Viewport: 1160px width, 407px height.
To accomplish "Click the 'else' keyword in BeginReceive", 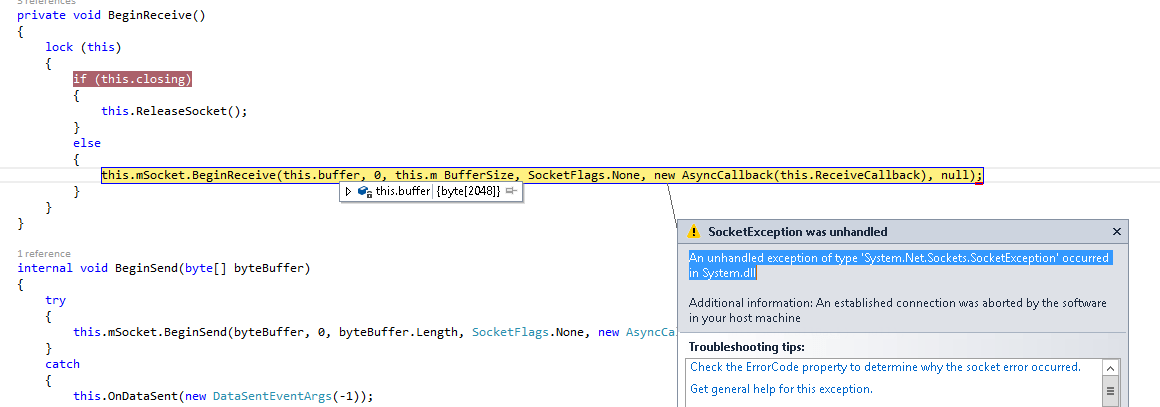I will point(87,143).
